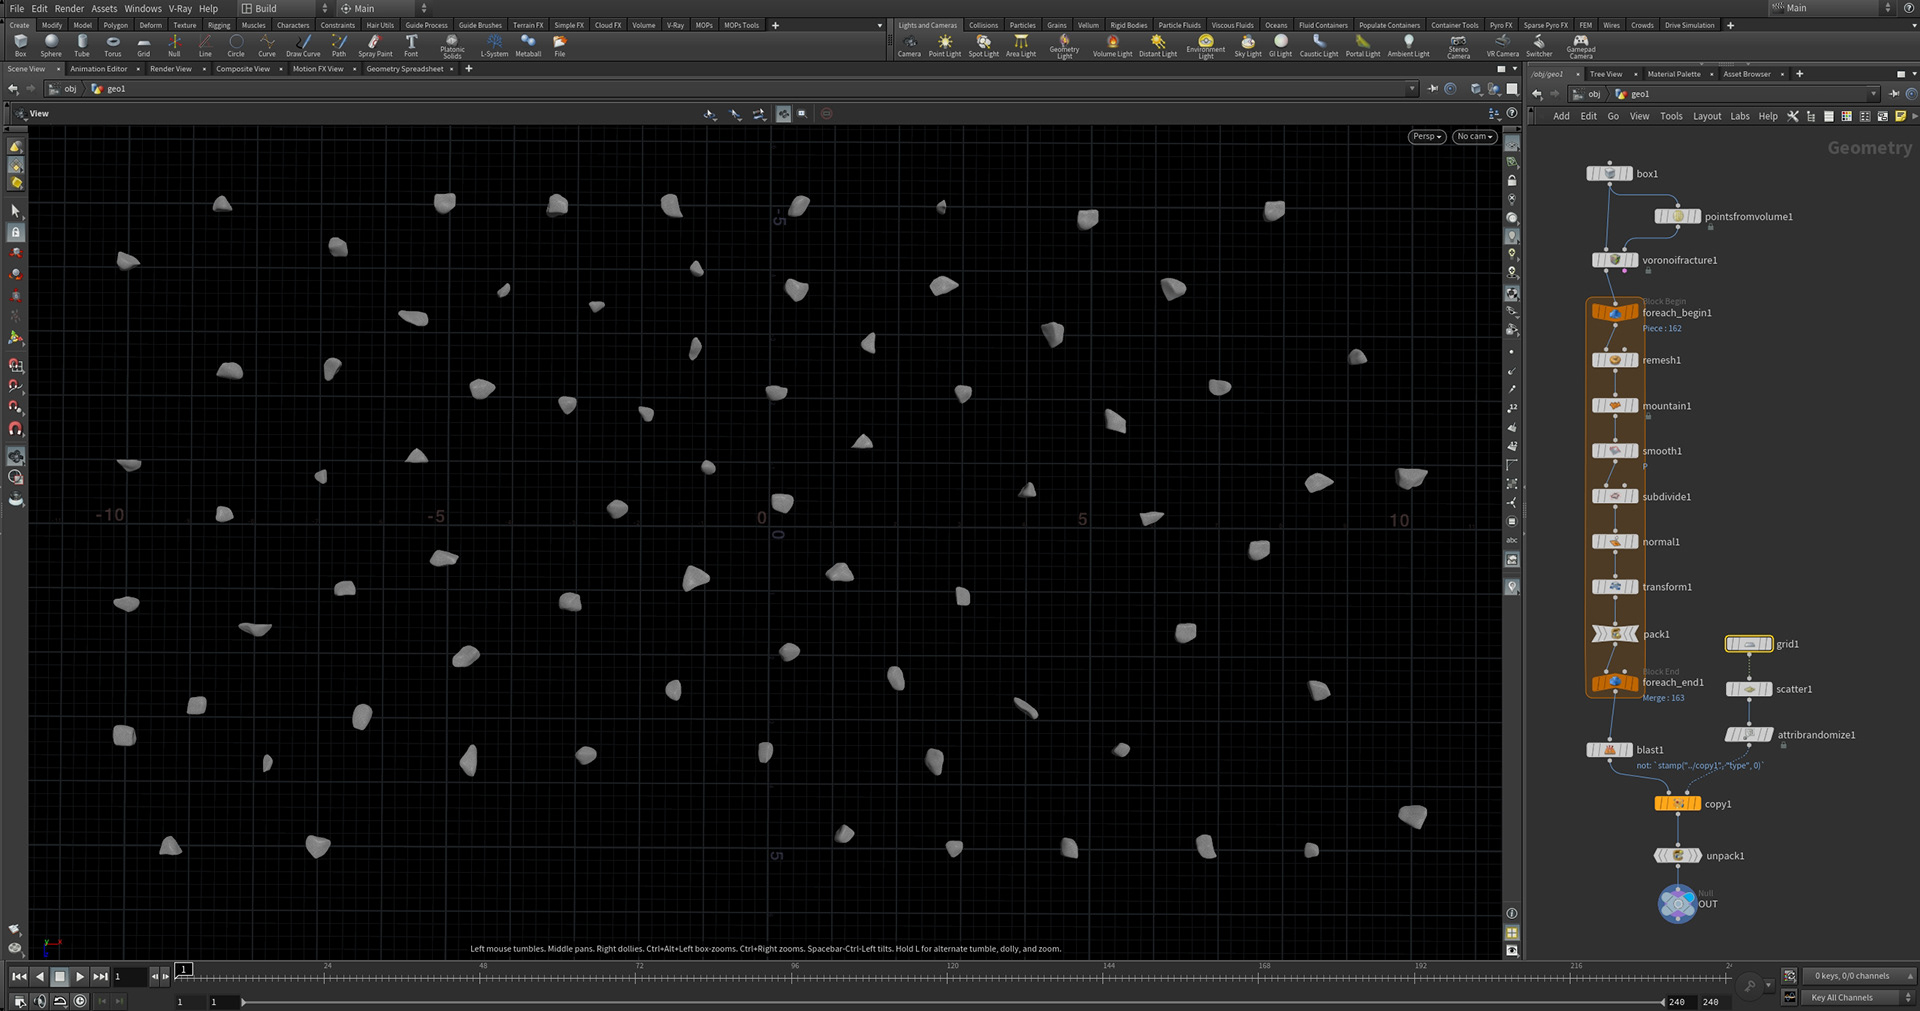1920x1011 pixels.
Task: Open the File menu
Action: point(17,8)
